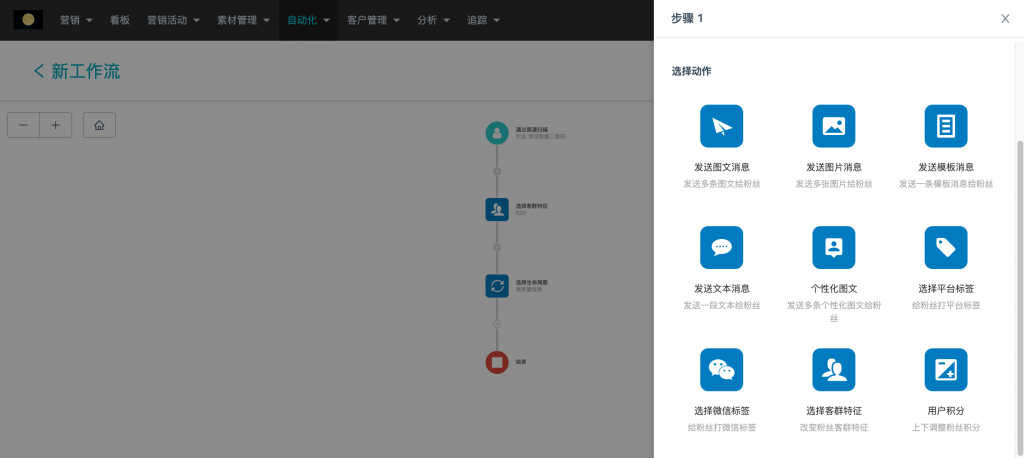Screen dimensions: 1024x458
Task: Pick the 选择微信标签 WeChat icon
Action: tap(721, 369)
